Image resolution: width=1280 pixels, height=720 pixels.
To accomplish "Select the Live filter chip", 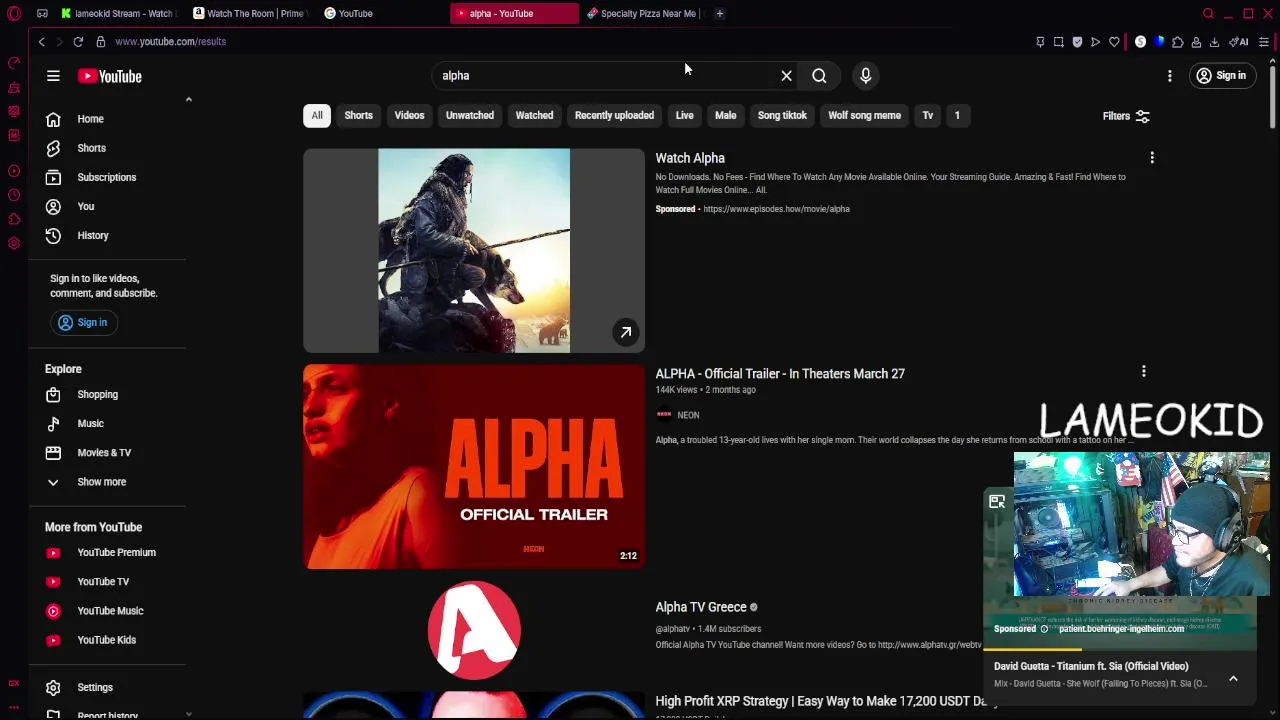I will [684, 115].
